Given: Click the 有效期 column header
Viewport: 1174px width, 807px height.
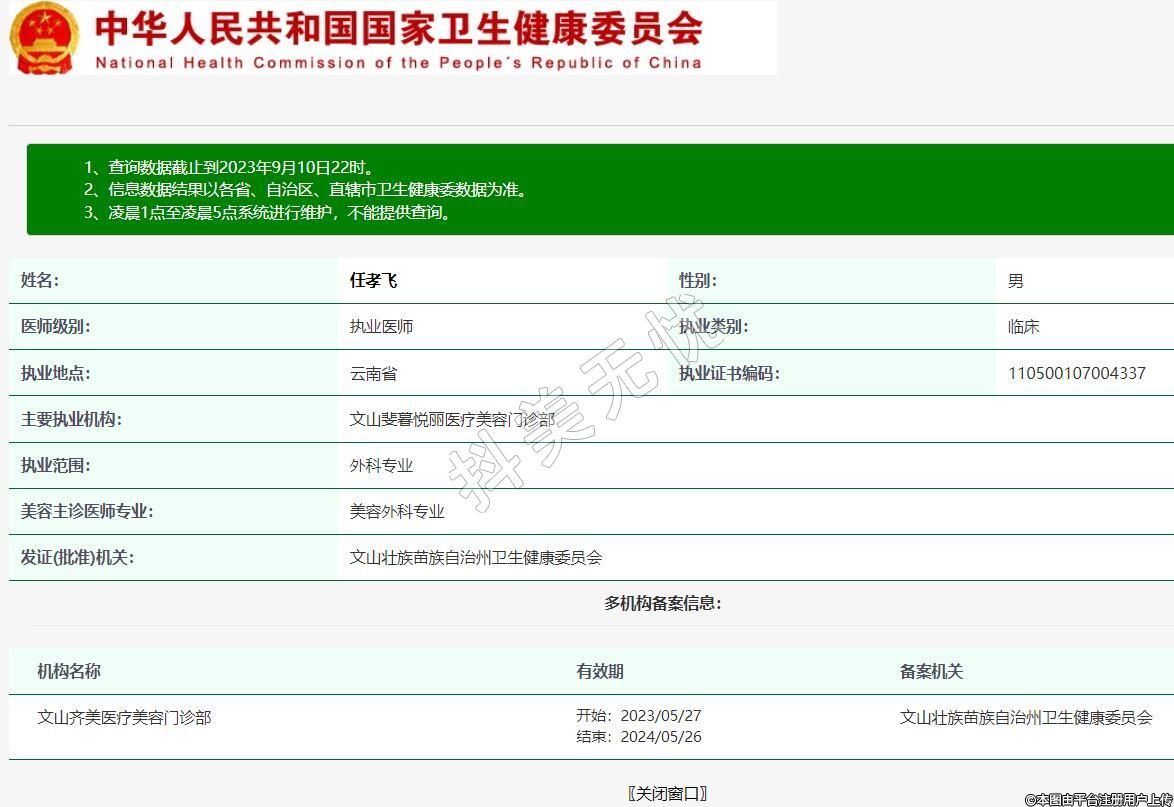Looking at the screenshot, I should point(600,671).
